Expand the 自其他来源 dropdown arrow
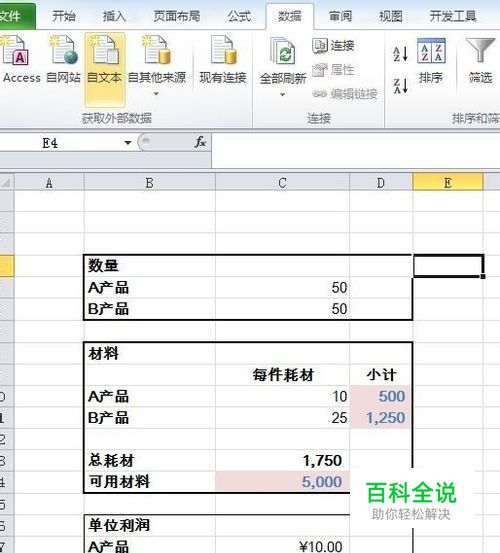 pos(156,94)
